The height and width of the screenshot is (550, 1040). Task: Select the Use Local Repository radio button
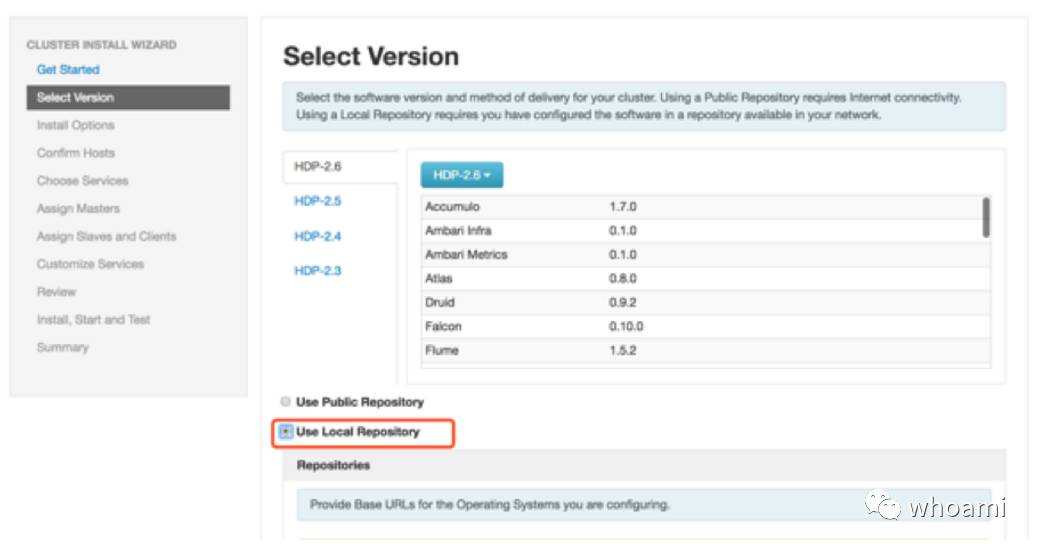pos(286,432)
